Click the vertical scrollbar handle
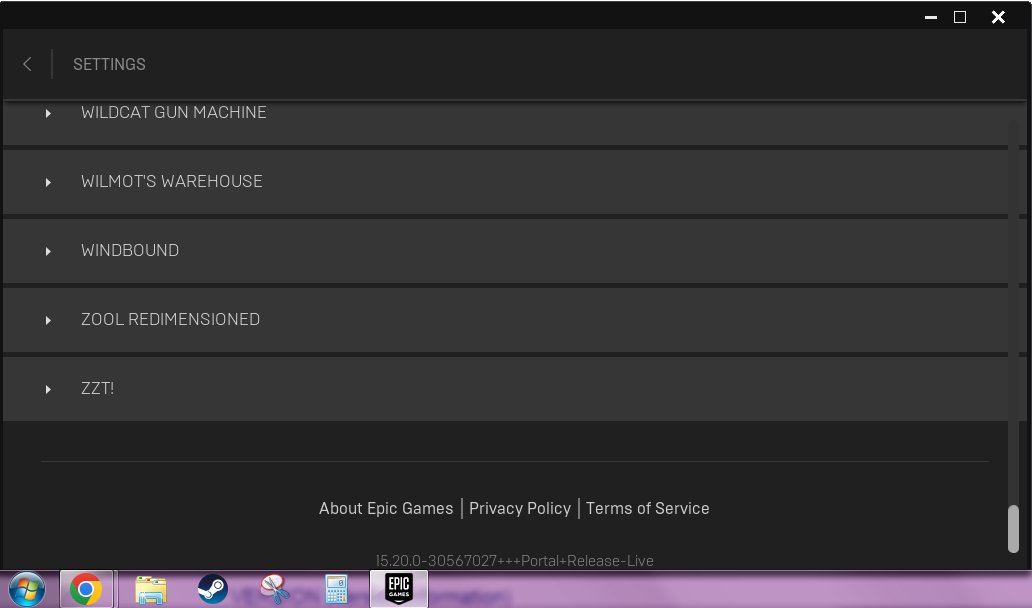This screenshot has width=1032, height=608. 1013,527
